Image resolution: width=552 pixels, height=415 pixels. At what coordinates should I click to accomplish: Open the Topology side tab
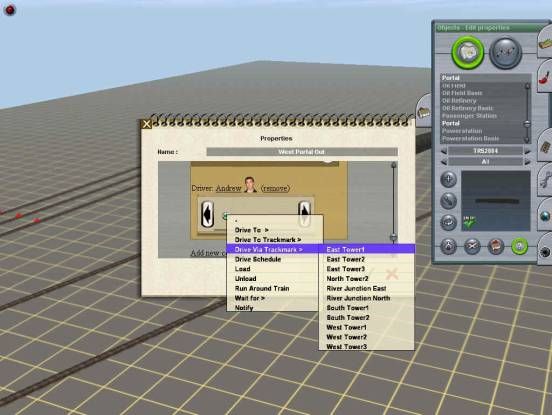click(545, 42)
